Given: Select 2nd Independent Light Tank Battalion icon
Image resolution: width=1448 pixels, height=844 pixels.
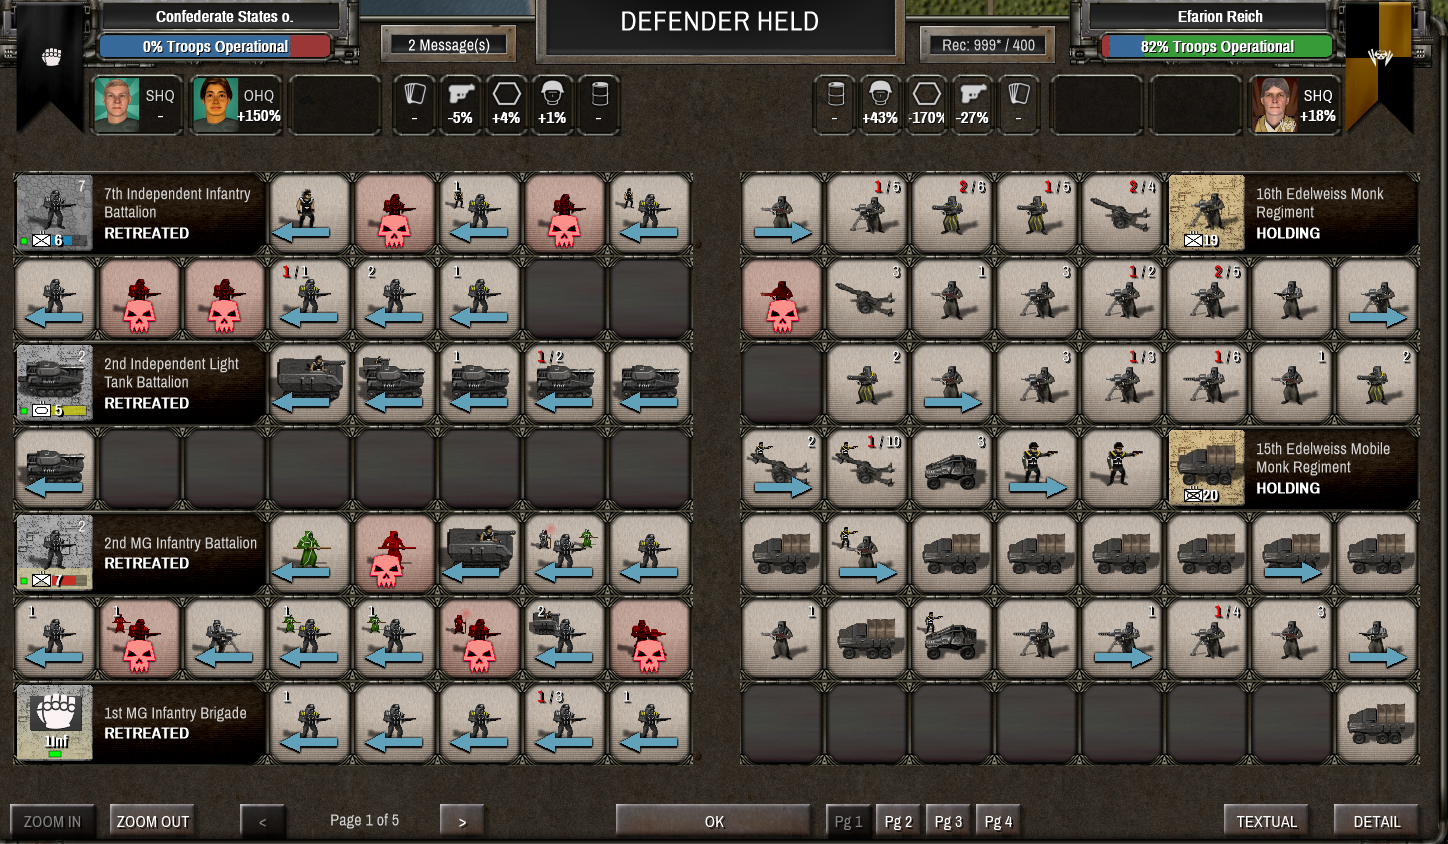Looking at the screenshot, I should tap(55, 383).
